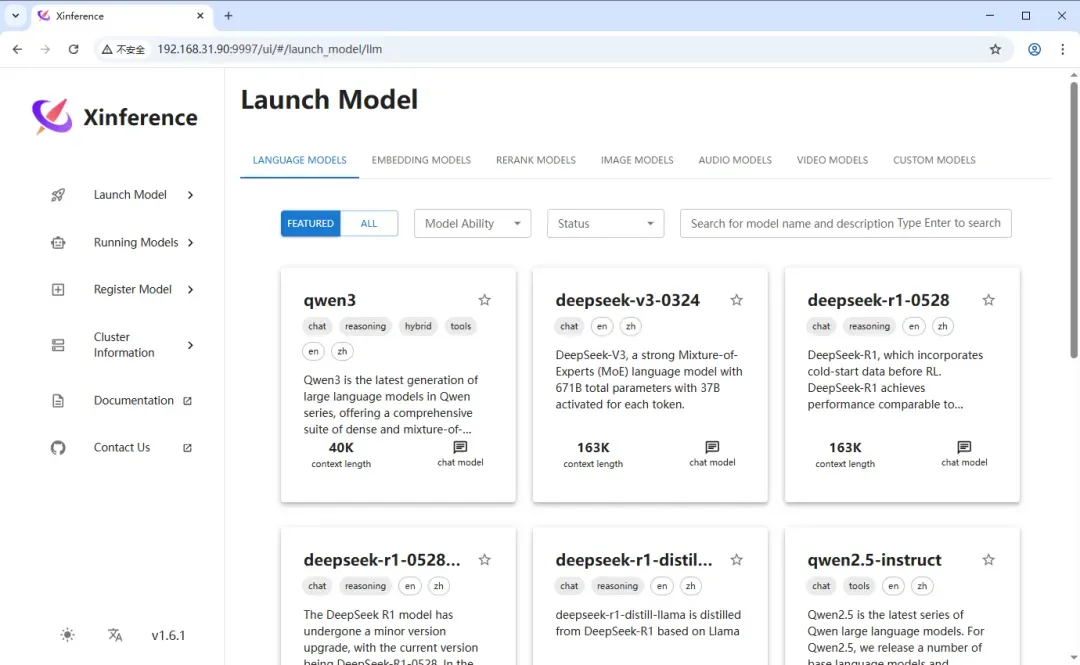Click the Running Models robot icon

(58, 242)
